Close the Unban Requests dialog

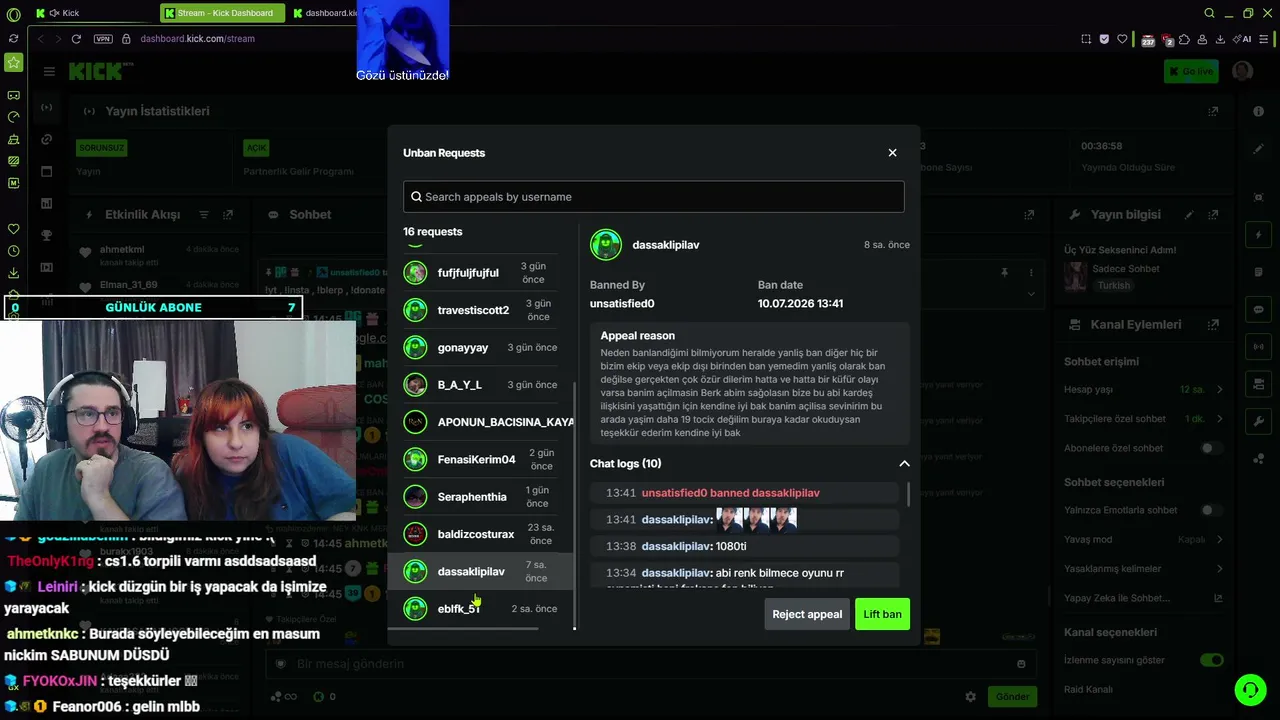892,153
